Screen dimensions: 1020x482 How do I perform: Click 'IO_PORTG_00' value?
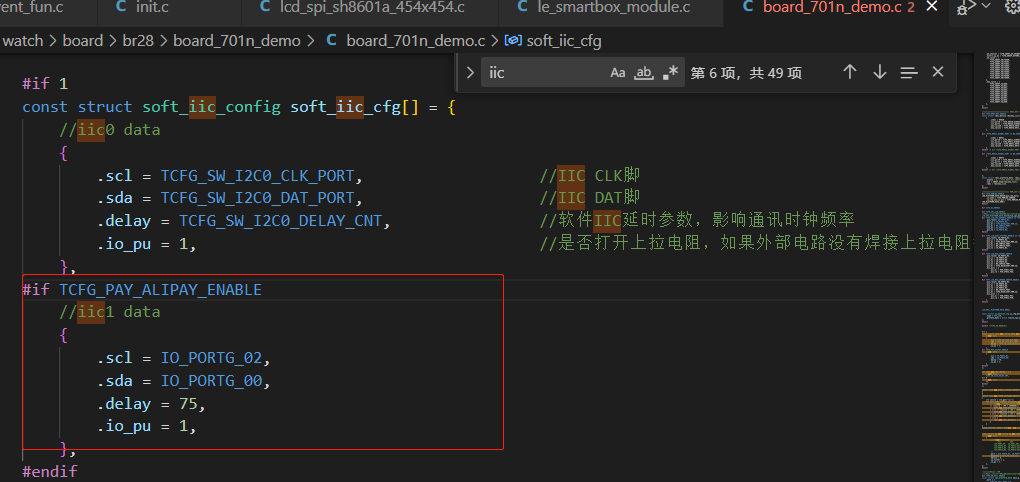(211, 381)
